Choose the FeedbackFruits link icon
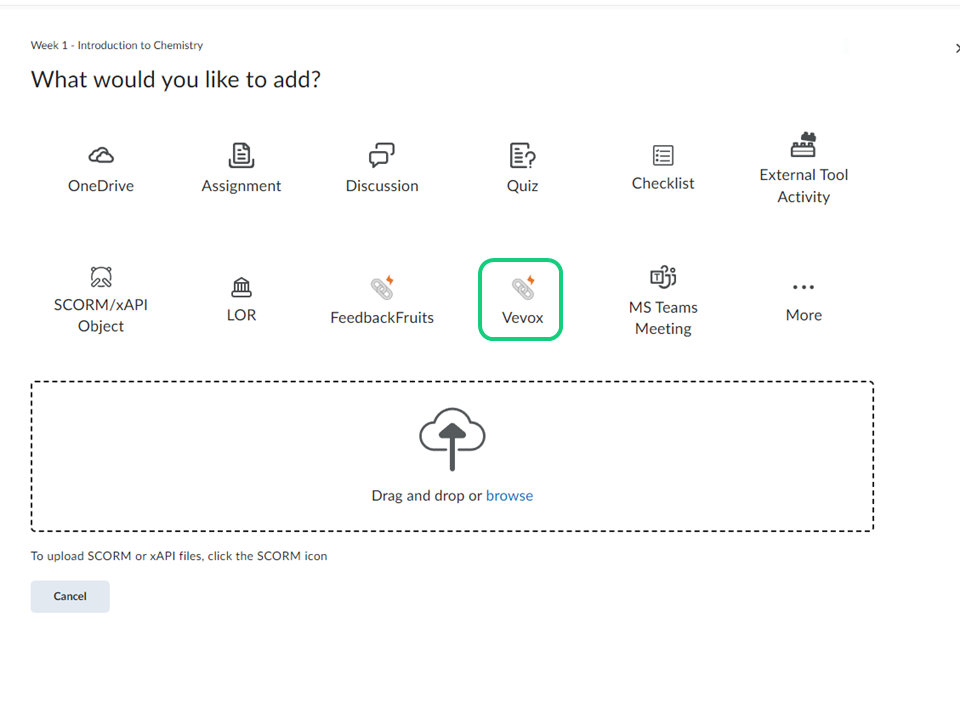Screen dimensions: 960x720 click(x=382, y=288)
